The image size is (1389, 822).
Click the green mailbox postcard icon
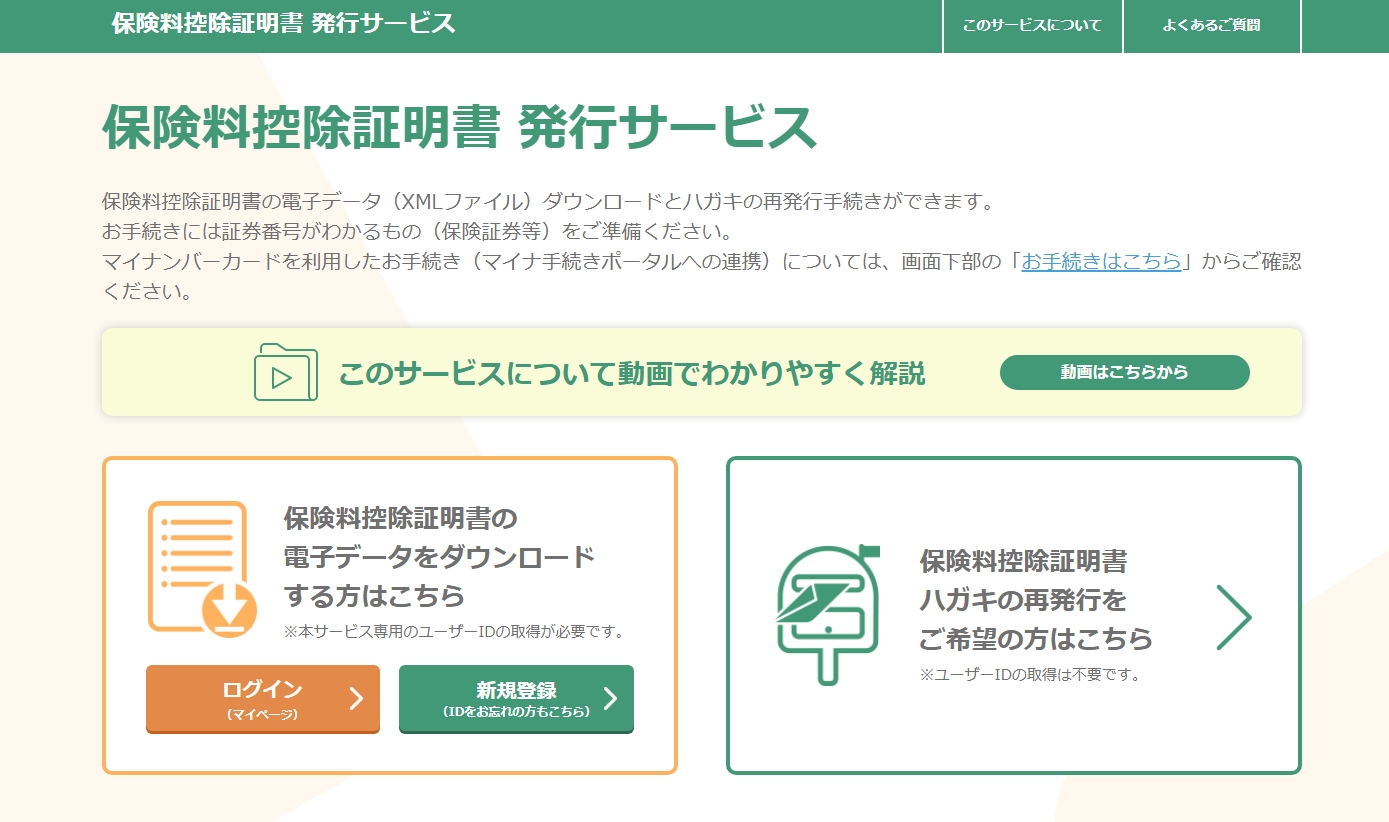coord(827,614)
